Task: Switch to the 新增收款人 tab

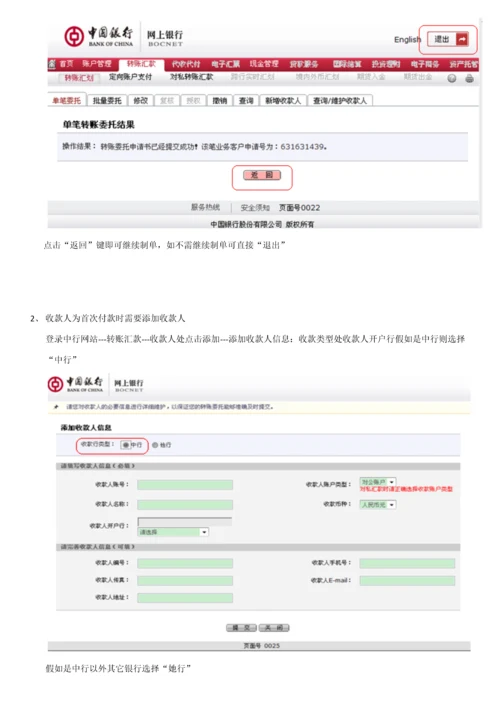Action: 283,101
